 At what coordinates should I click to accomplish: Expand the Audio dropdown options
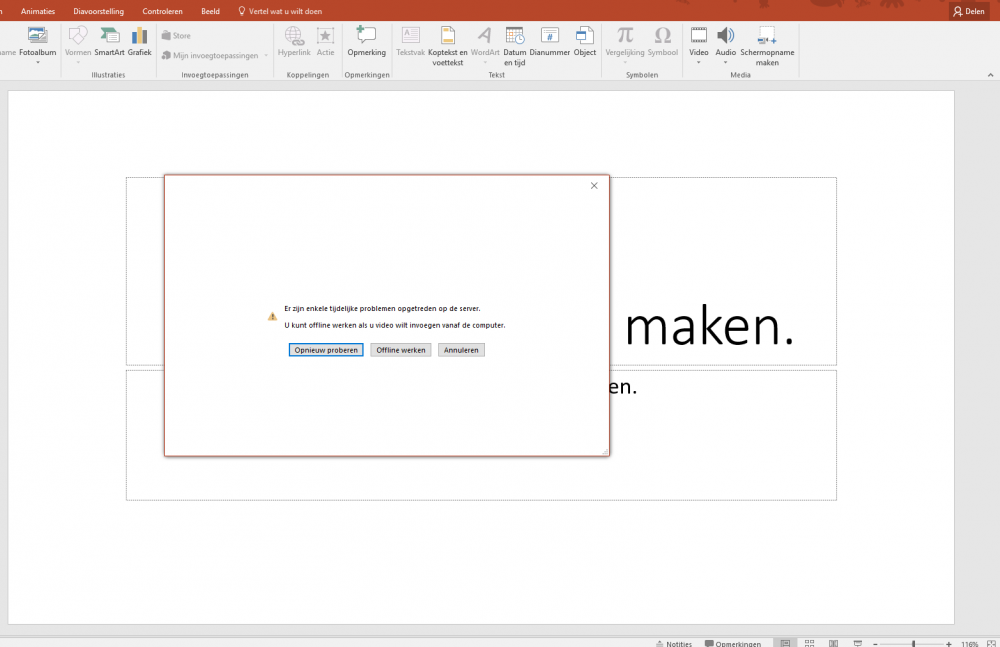[x=726, y=62]
